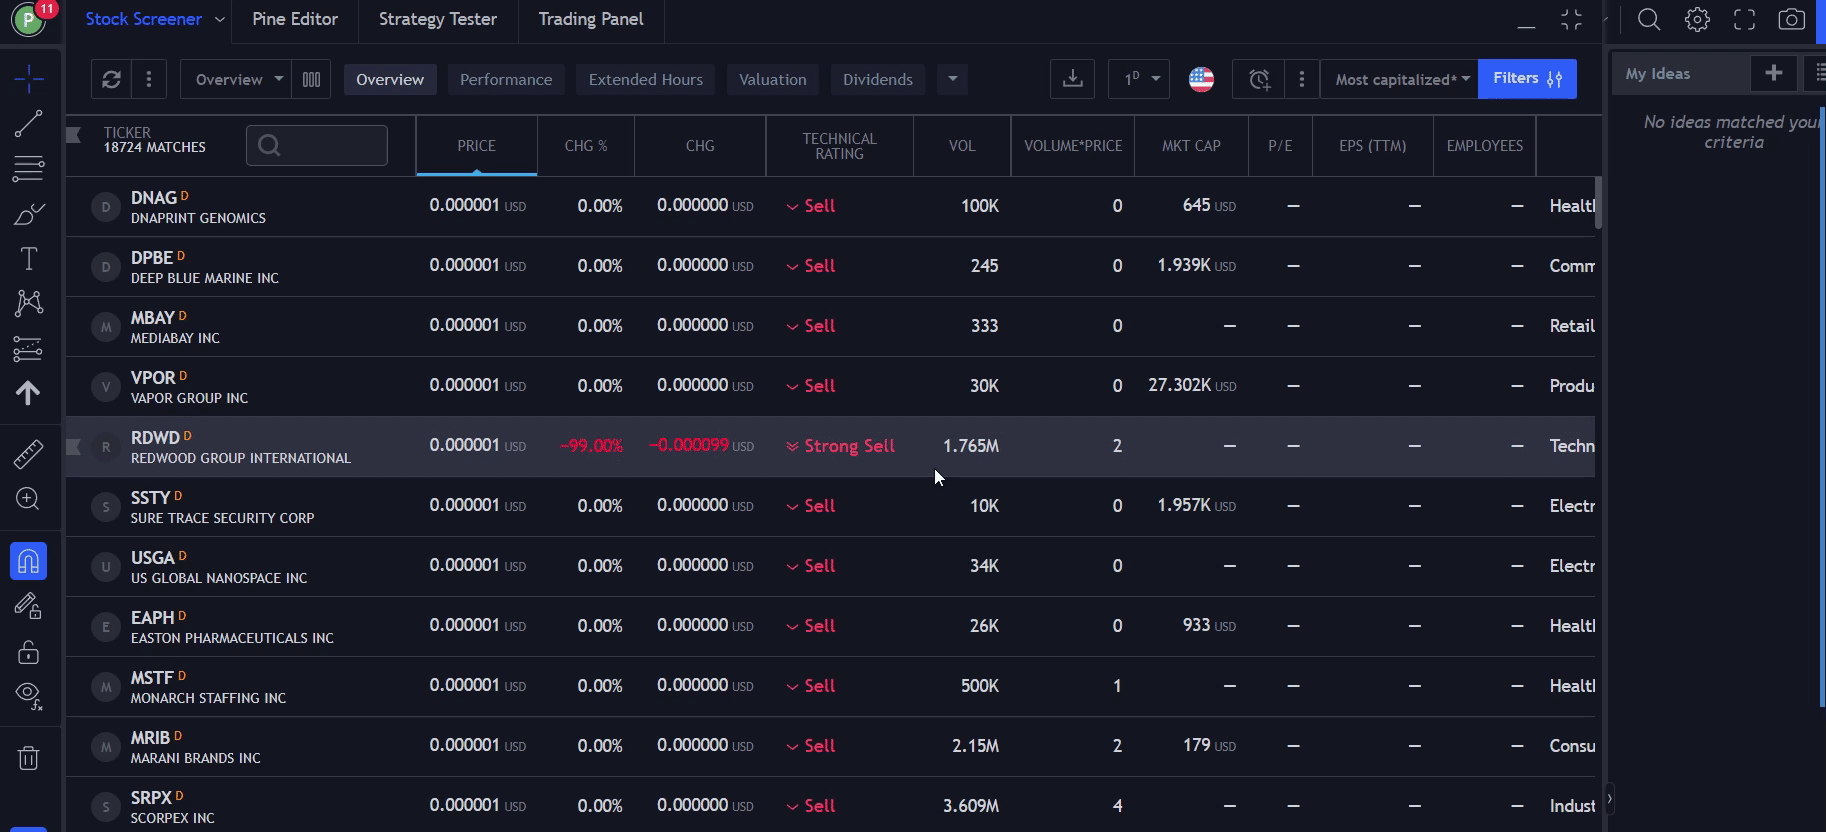This screenshot has height=832, width=1826.
Task: Open the Filters button
Action: tap(1527, 79)
